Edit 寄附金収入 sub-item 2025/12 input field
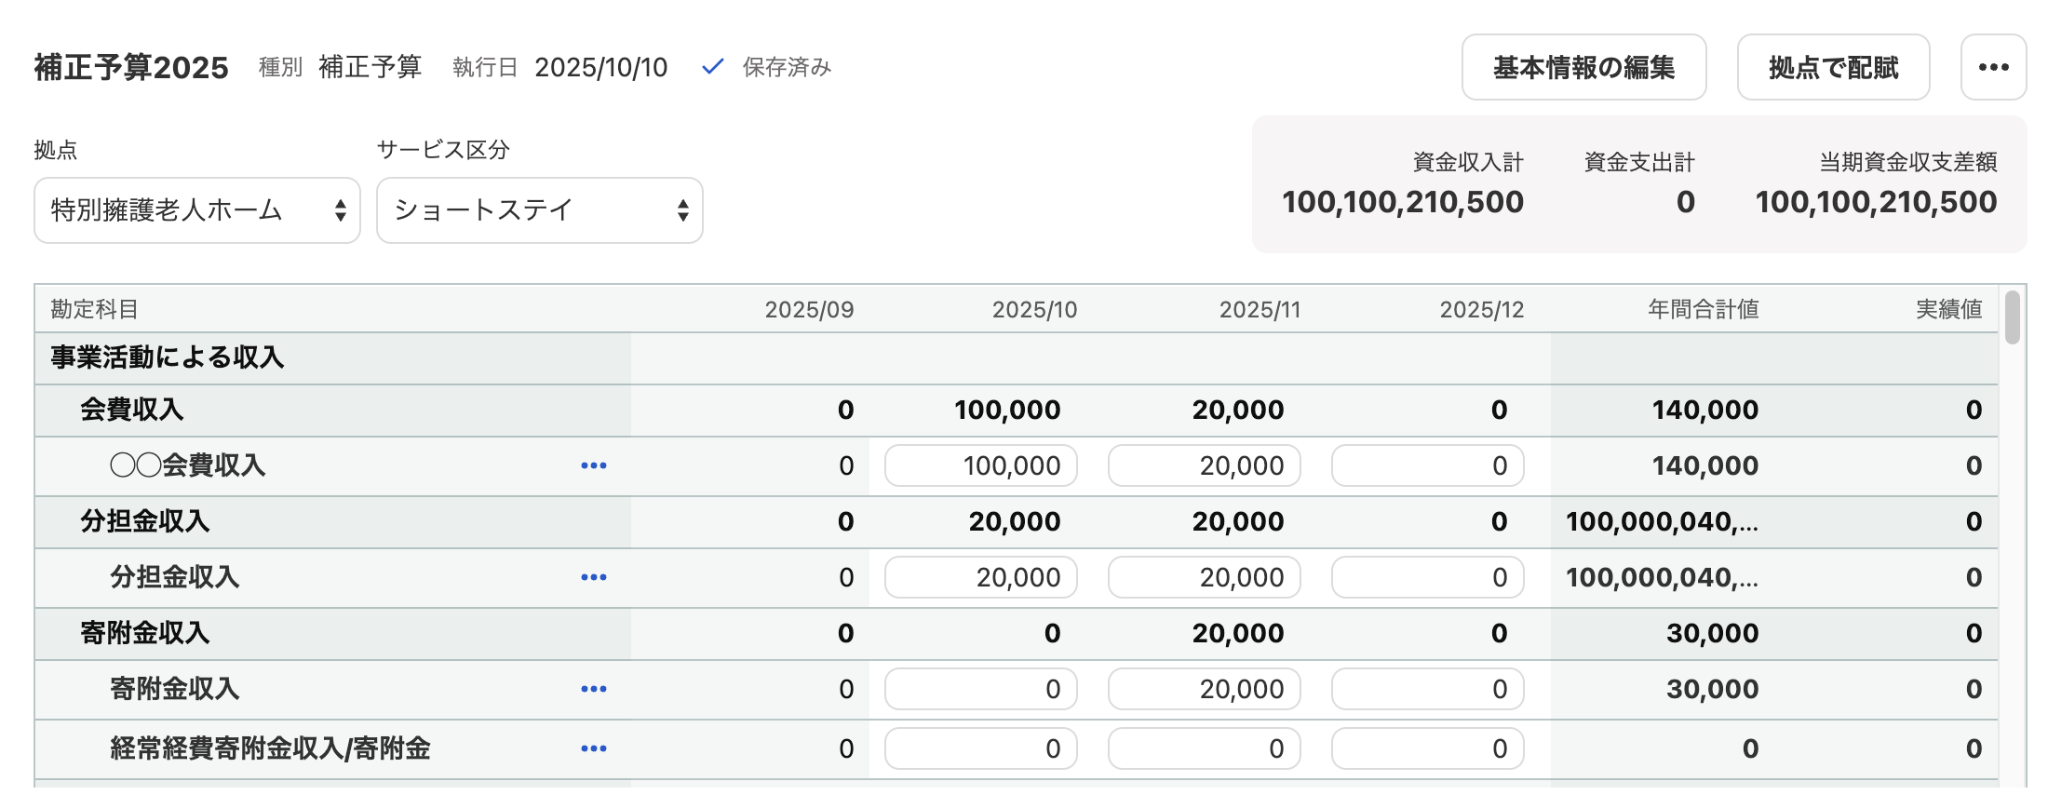2048x788 pixels. click(x=1428, y=689)
